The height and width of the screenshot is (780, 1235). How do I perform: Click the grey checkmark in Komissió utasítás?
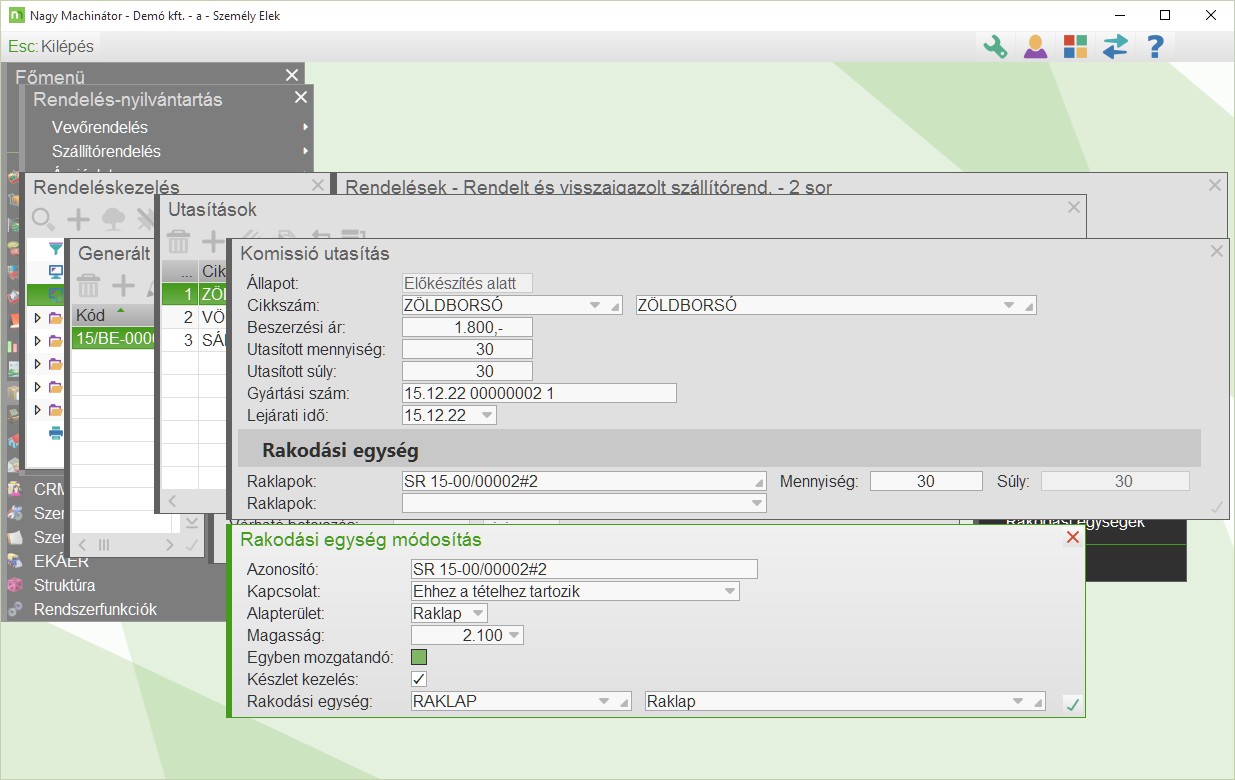click(1217, 507)
